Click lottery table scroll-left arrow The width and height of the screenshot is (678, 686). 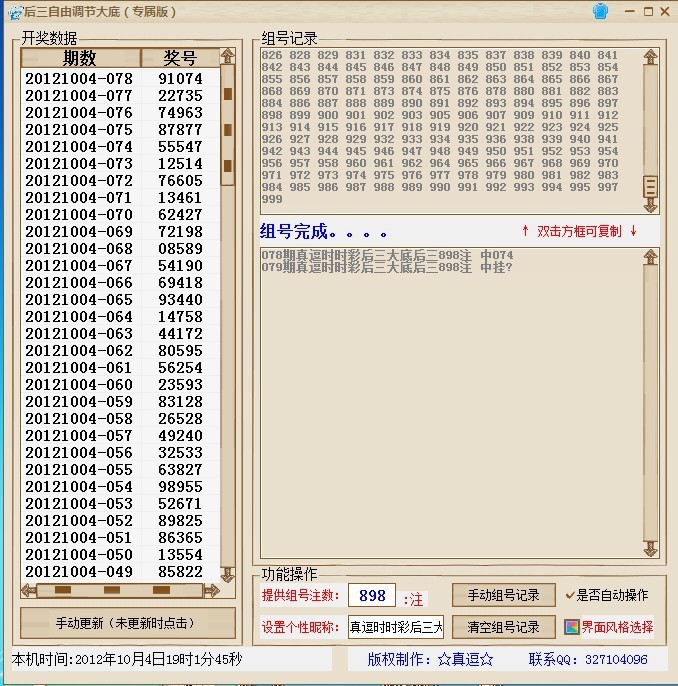coord(29,591)
